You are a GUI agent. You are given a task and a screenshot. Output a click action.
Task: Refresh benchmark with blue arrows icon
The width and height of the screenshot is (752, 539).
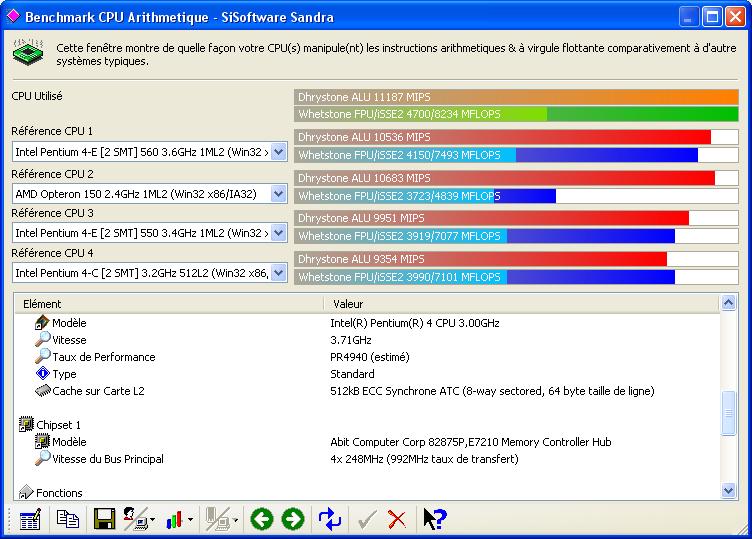(330, 519)
